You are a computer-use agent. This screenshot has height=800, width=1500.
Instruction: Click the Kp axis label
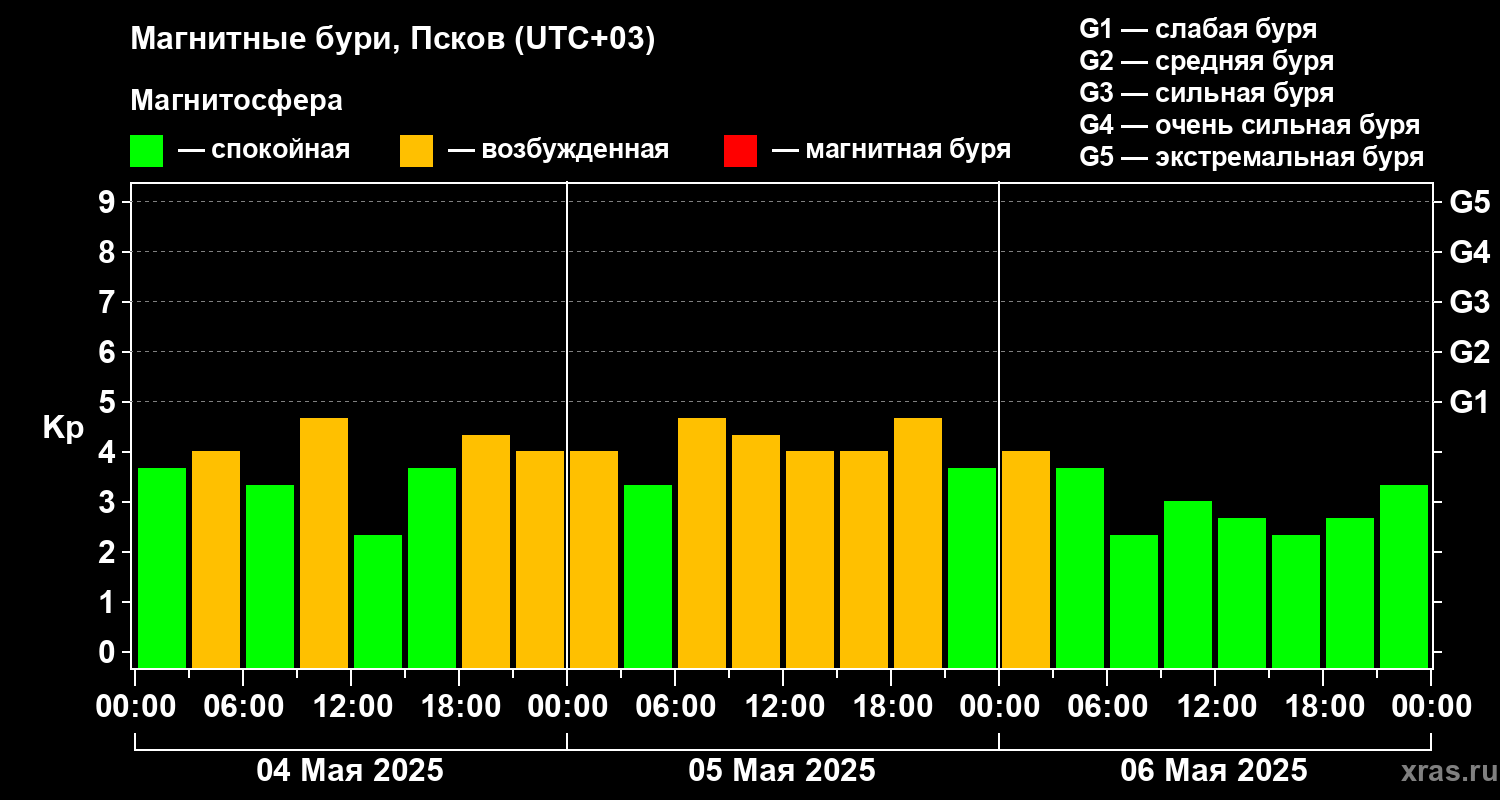pyautogui.click(x=63, y=428)
